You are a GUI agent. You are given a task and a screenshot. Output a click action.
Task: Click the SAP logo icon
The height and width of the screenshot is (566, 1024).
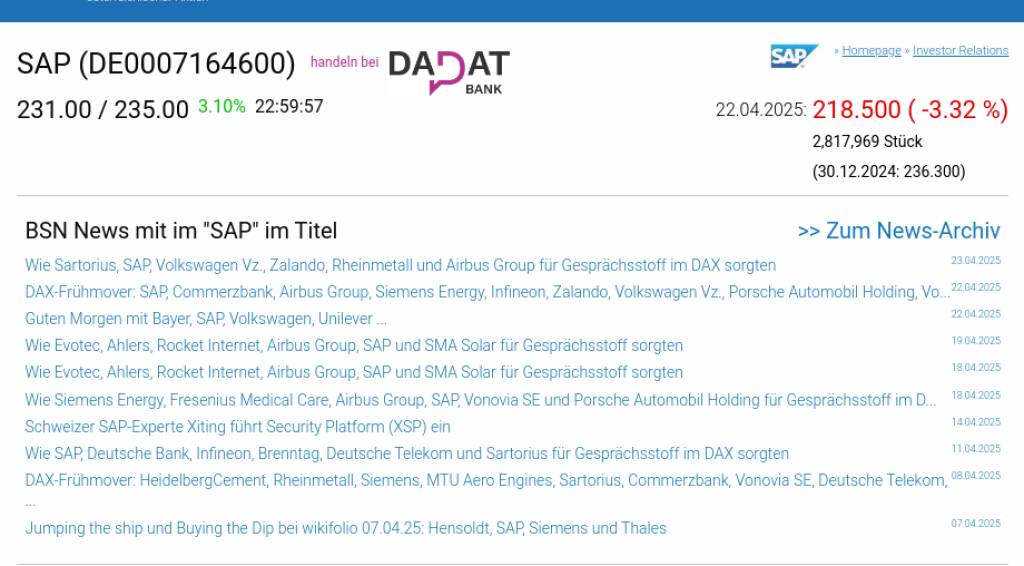794,56
